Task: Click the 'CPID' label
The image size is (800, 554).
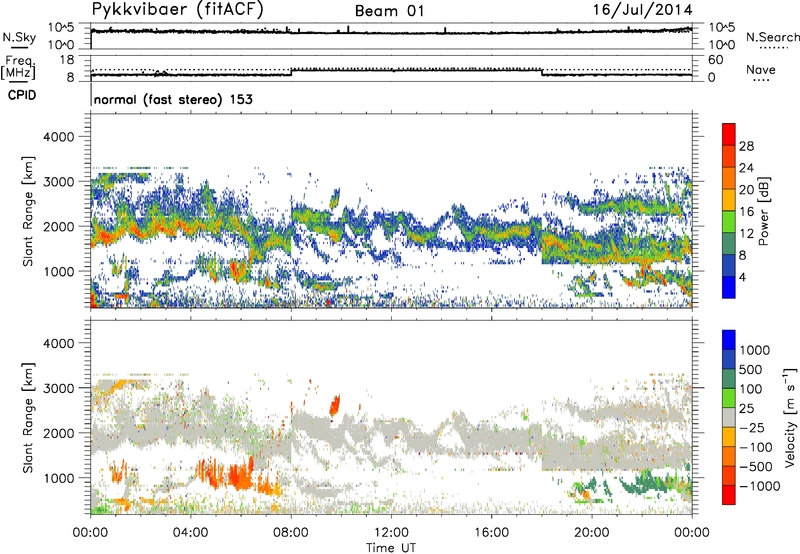Action: 22,95
